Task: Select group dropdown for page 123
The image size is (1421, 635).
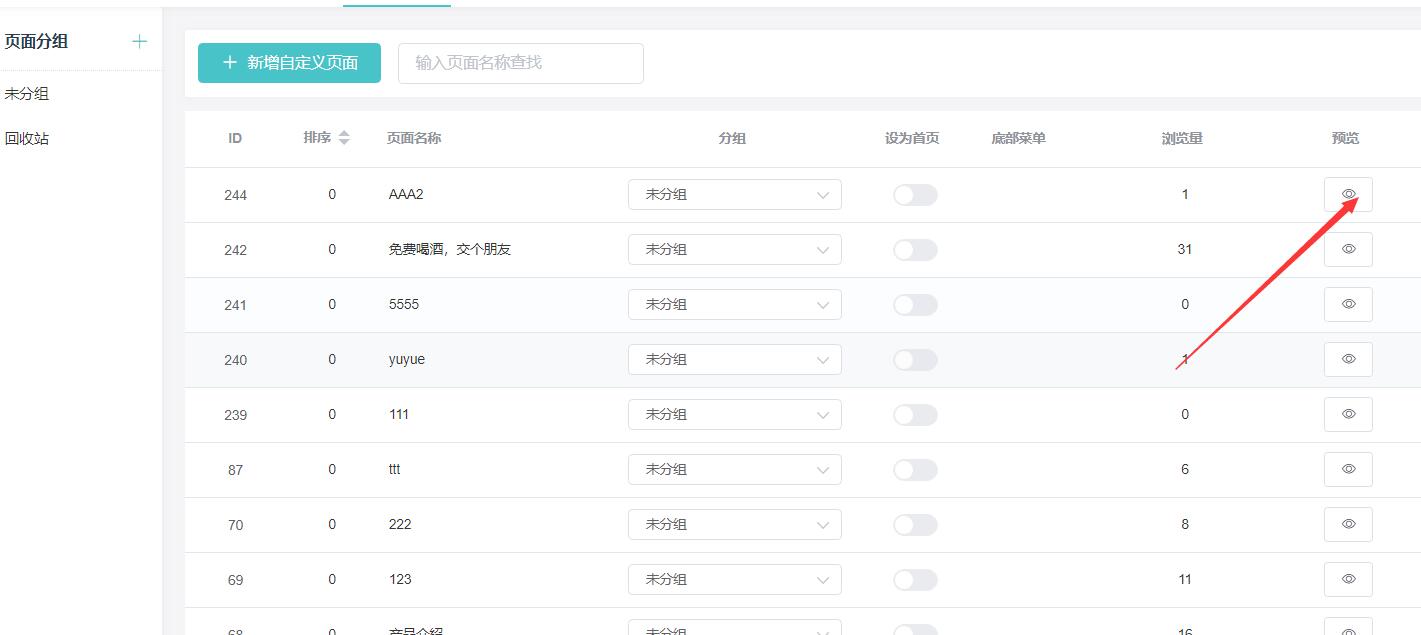Action: pyautogui.click(x=735, y=579)
